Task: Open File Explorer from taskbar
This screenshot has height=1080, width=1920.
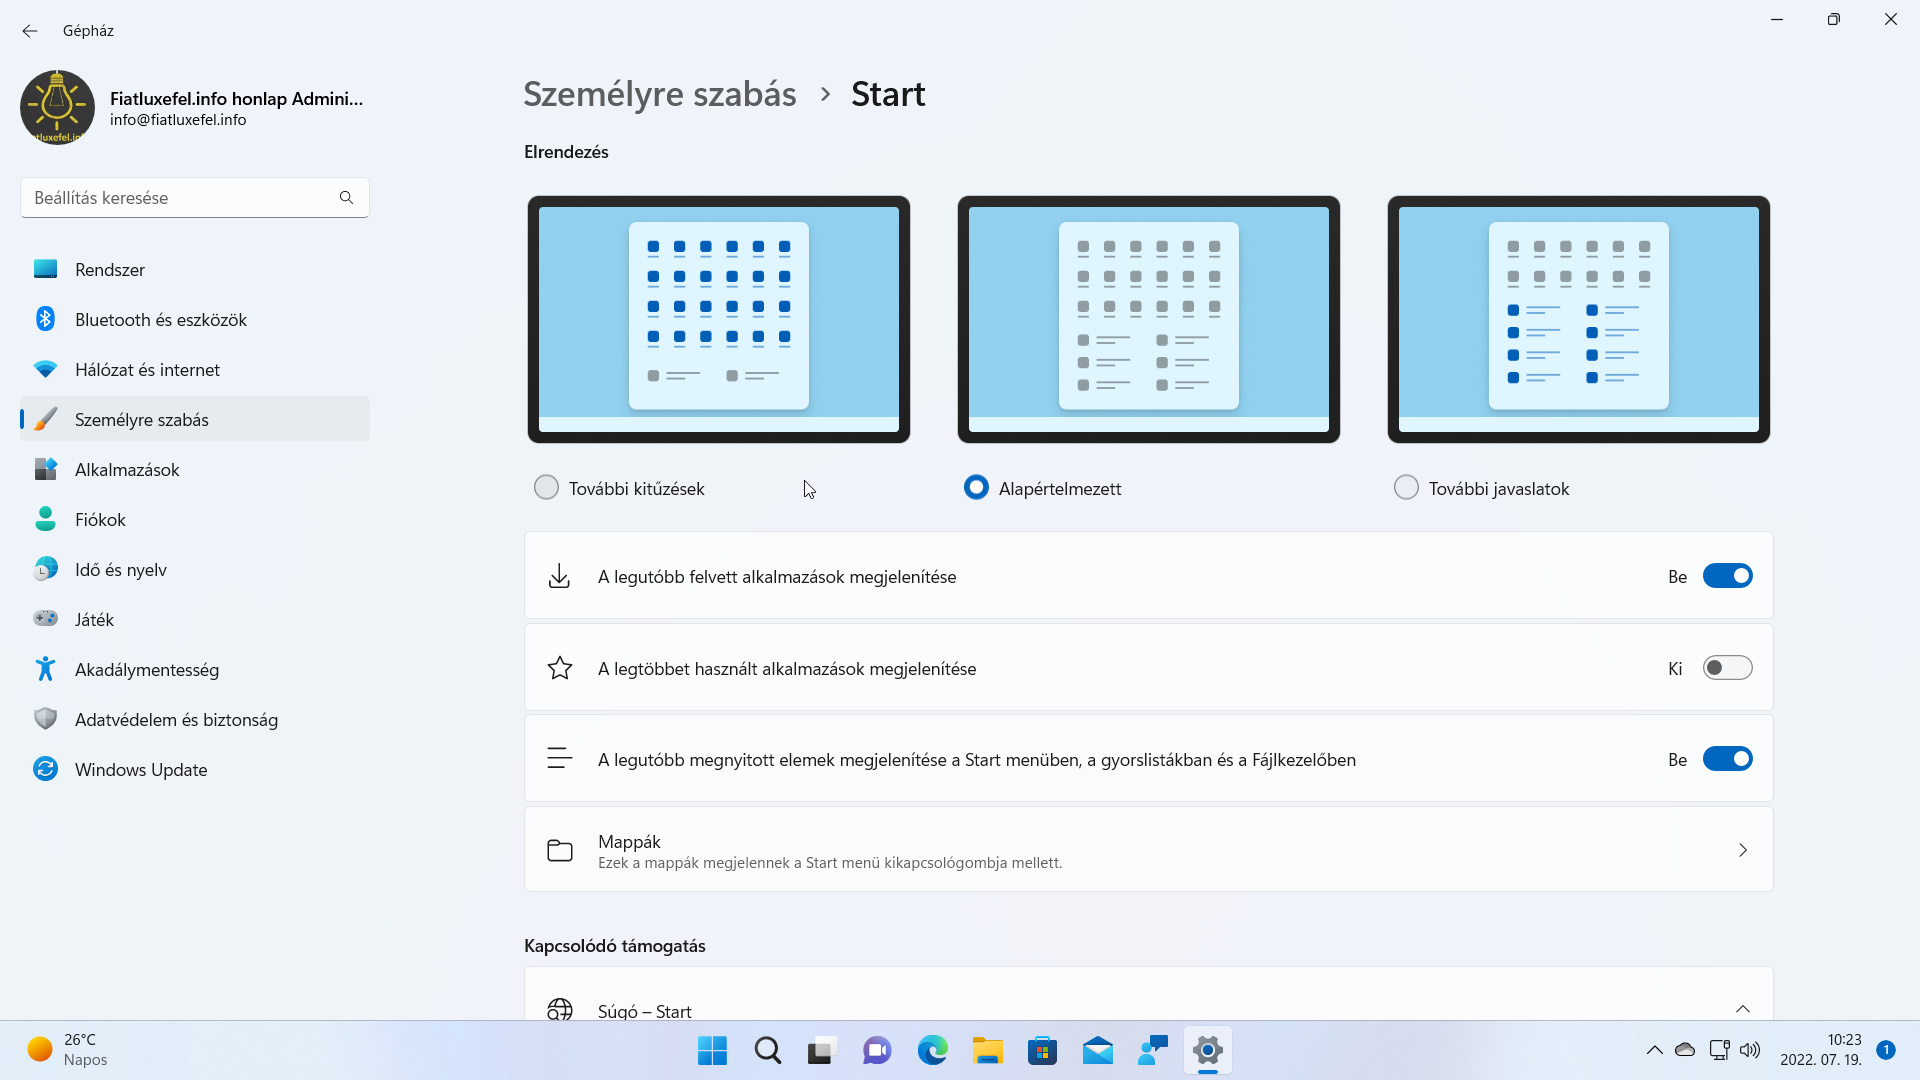Action: pos(987,1050)
